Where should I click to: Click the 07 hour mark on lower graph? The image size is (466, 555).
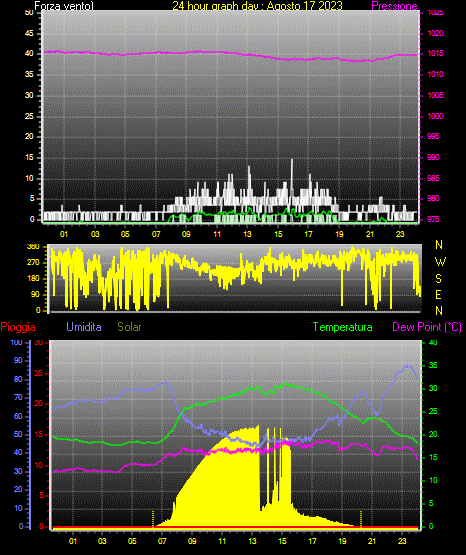[x=162, y=541]
